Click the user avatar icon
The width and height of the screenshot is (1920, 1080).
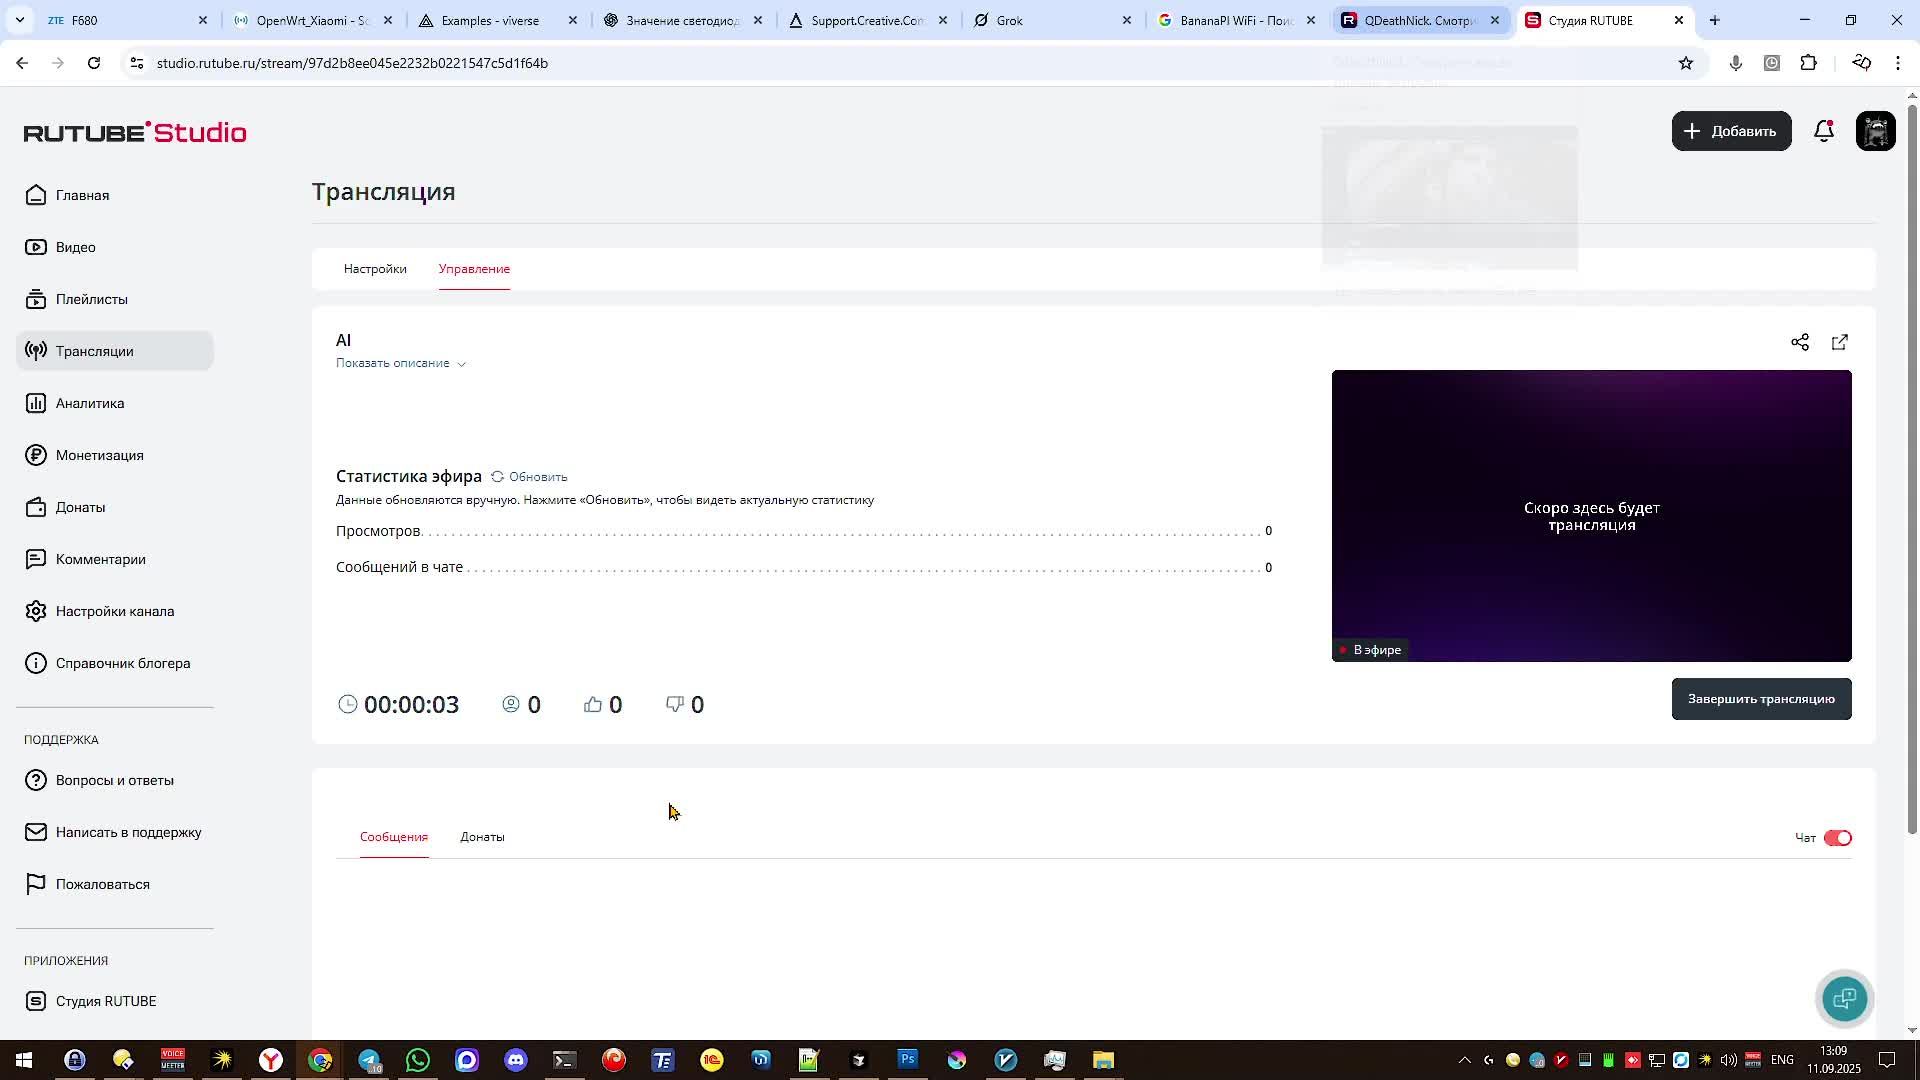tap(1875, 131)
